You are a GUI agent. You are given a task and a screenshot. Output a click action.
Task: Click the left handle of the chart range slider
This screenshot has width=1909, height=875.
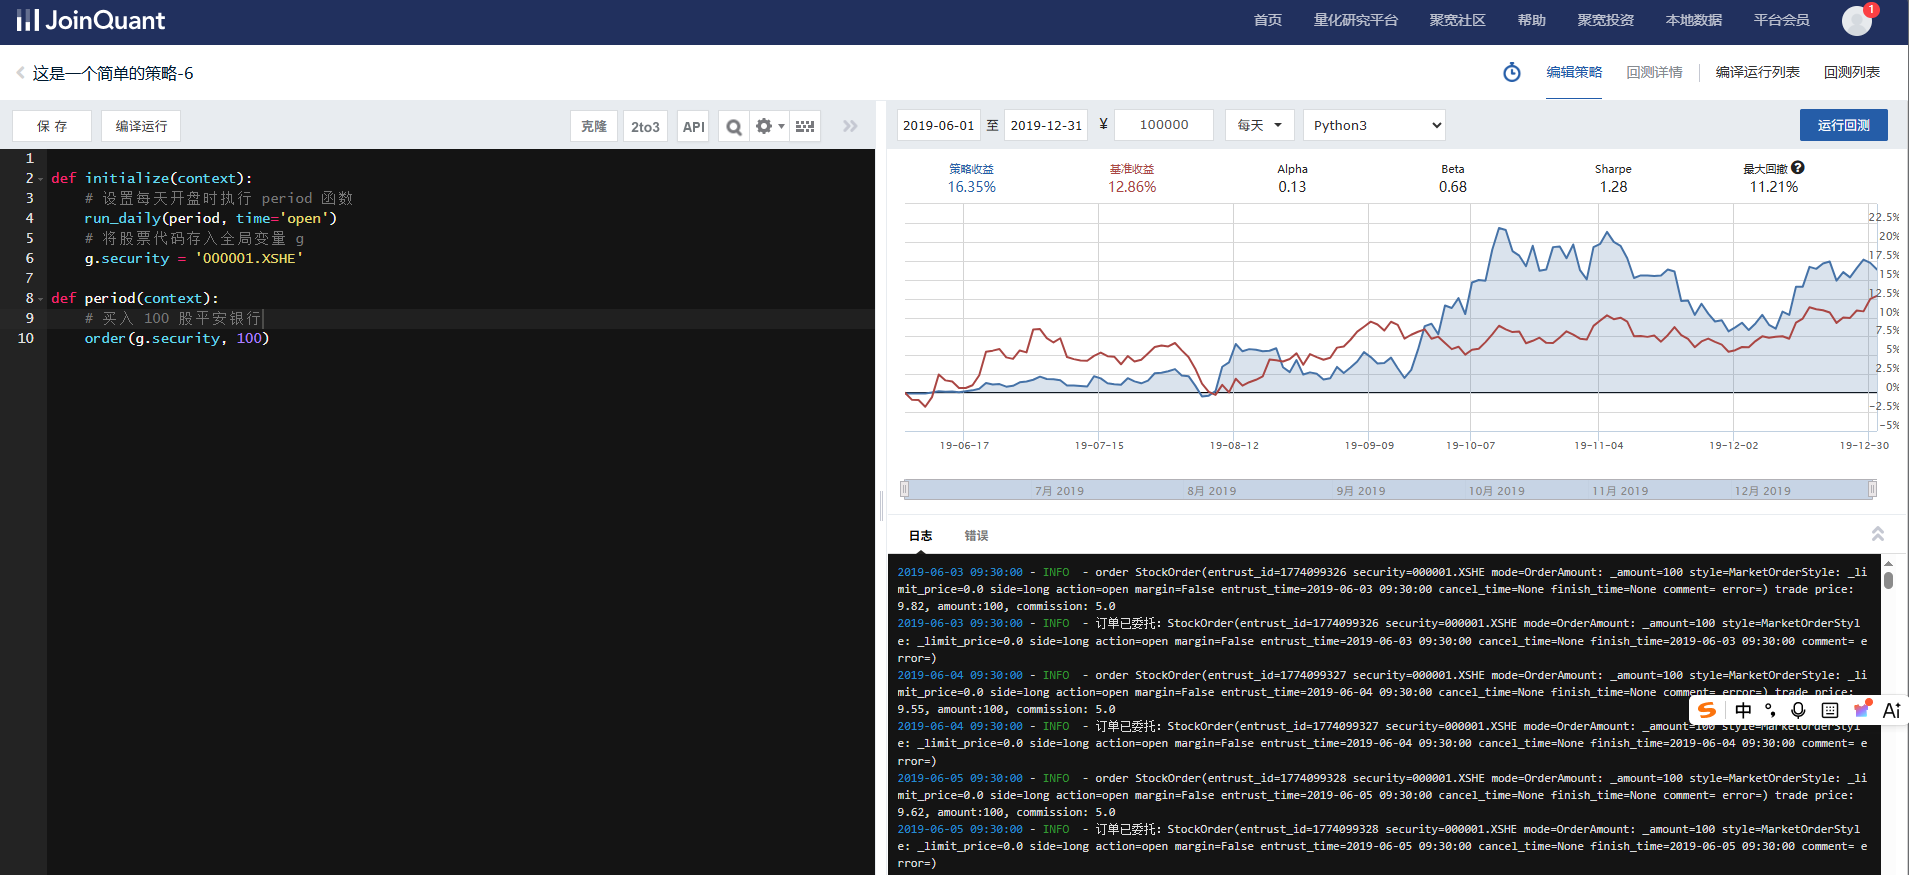point(904,489)
